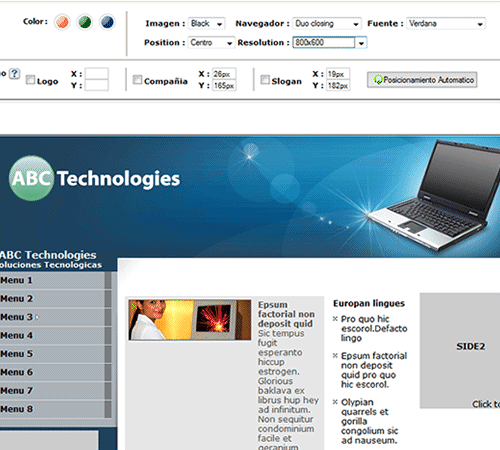The image size is (500, 450).
Task: Select the blue color theme ball
Action: (x=107, y=22)
